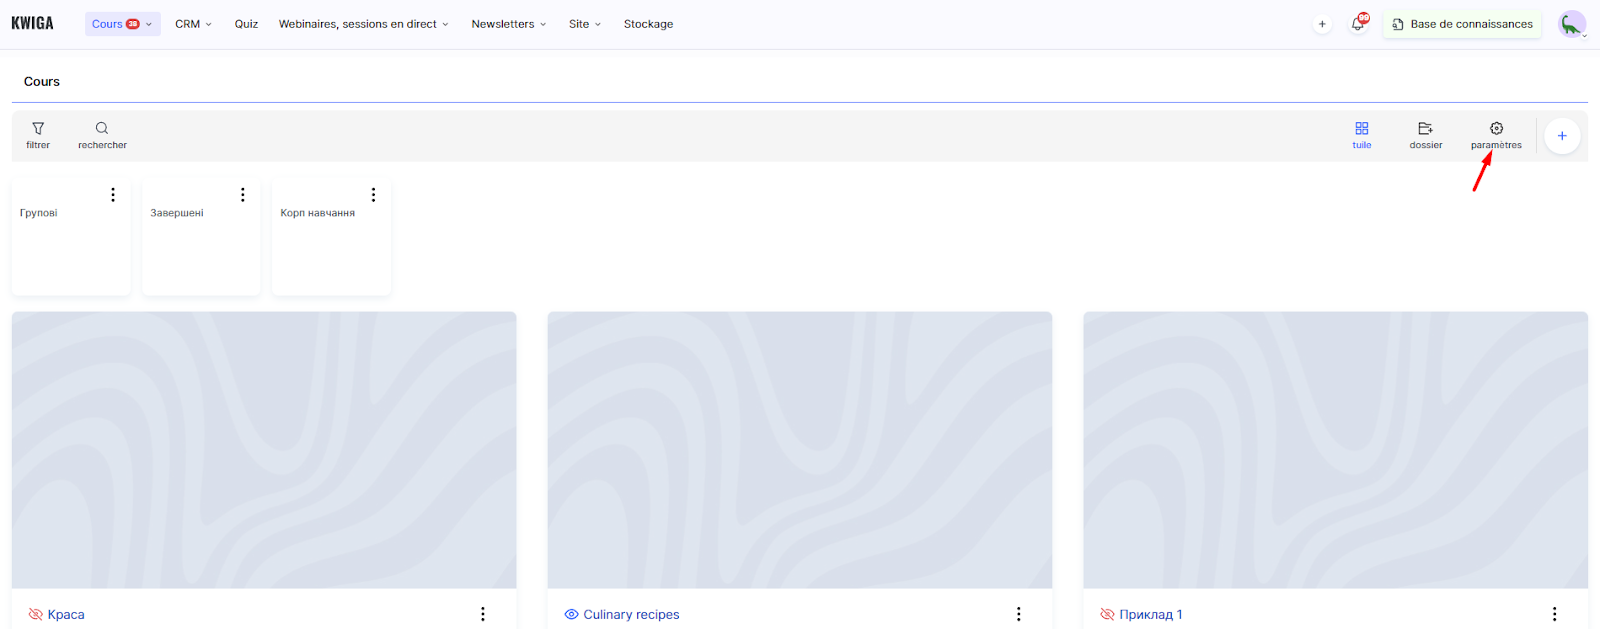Image resolution: width=1600 pixels, height=629 pixels.
Task: Toggle visibility eye on Приклад 1
Action: (x=1107, y=614)
